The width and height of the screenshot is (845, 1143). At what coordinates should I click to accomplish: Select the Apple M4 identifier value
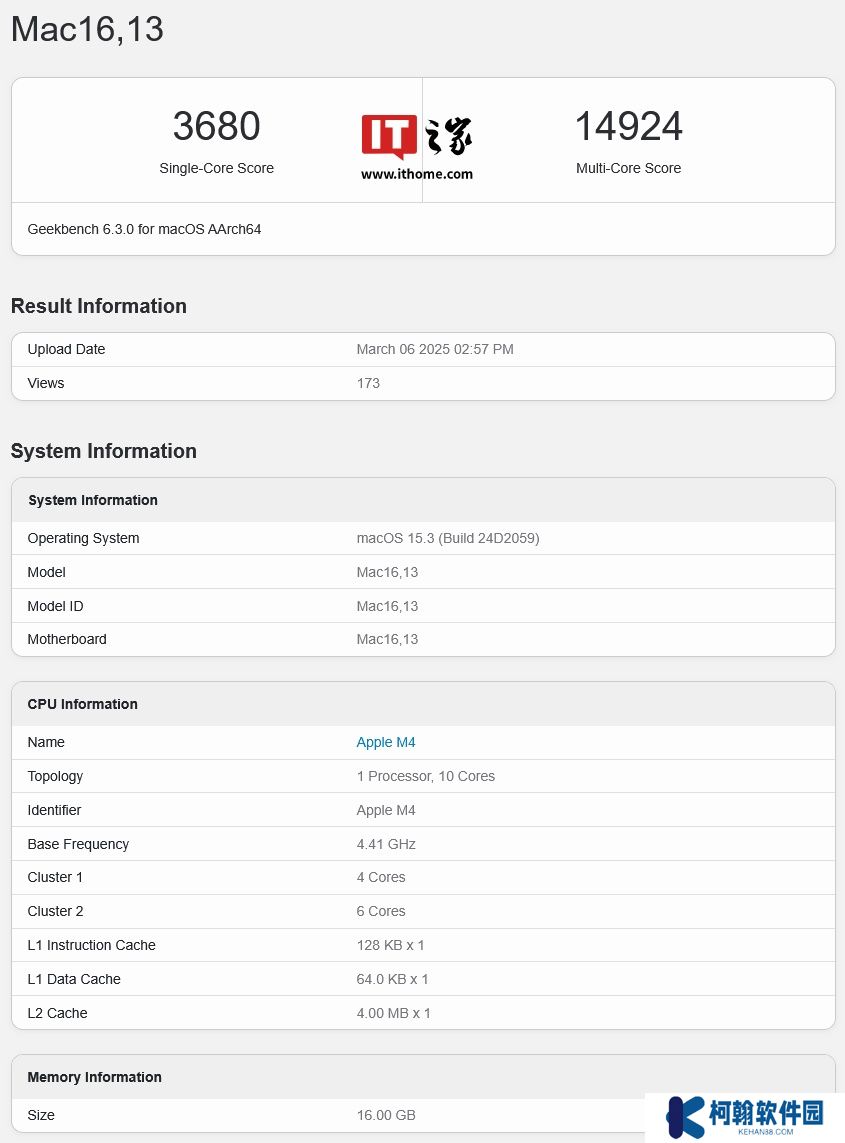coord(386,811)
